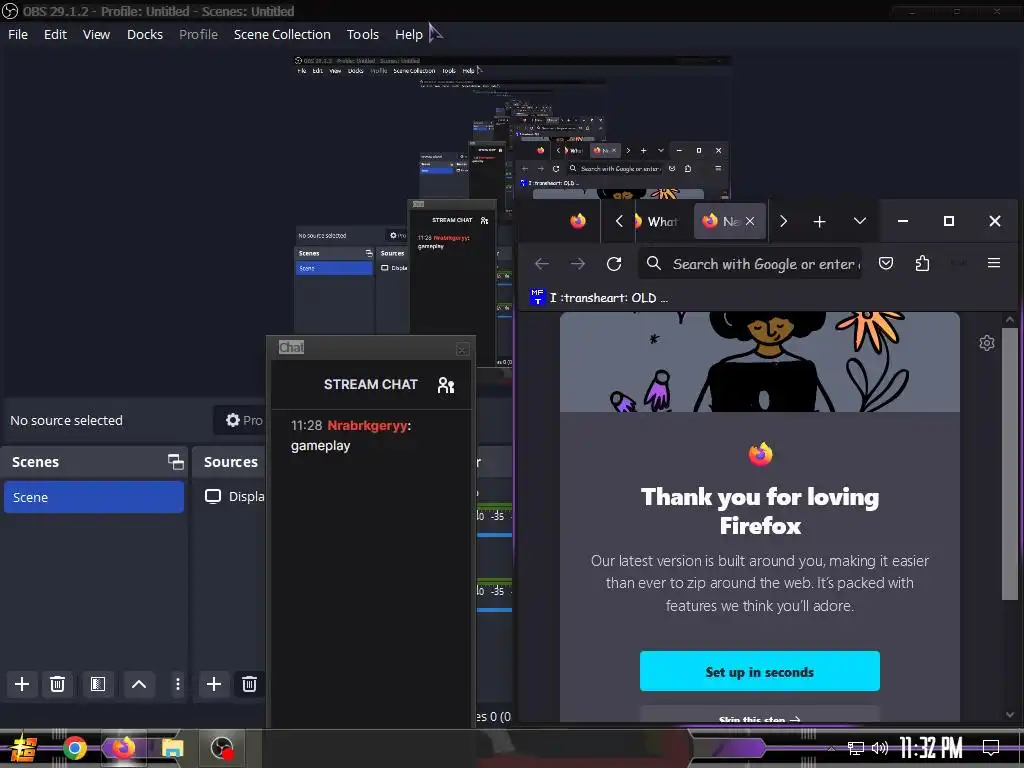
Task: Add a new source with the plus button
Action: click(214, 684)
